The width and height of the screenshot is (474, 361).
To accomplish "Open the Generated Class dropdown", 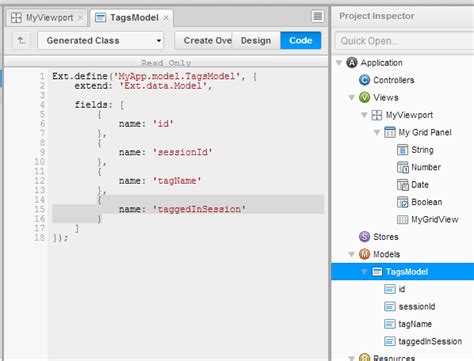I will (x=101, y=41).
